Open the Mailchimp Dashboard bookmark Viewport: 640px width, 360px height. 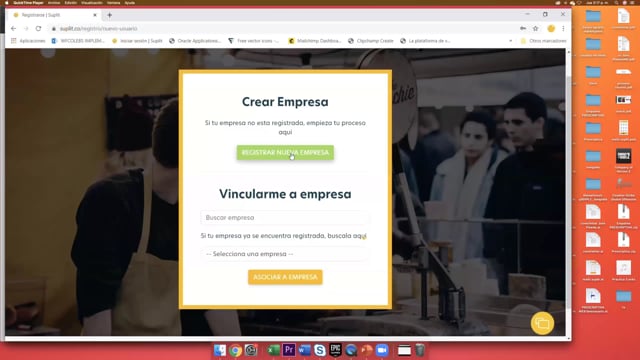[315, 41]
